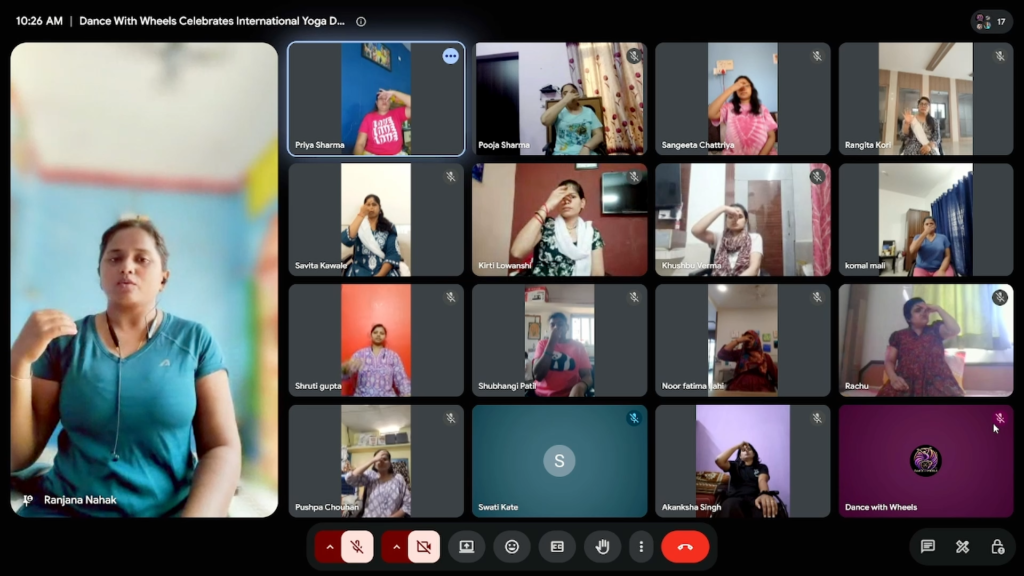Expand video settings arrow beside camera
This screenshot has width=1024, height=576.
396,547
